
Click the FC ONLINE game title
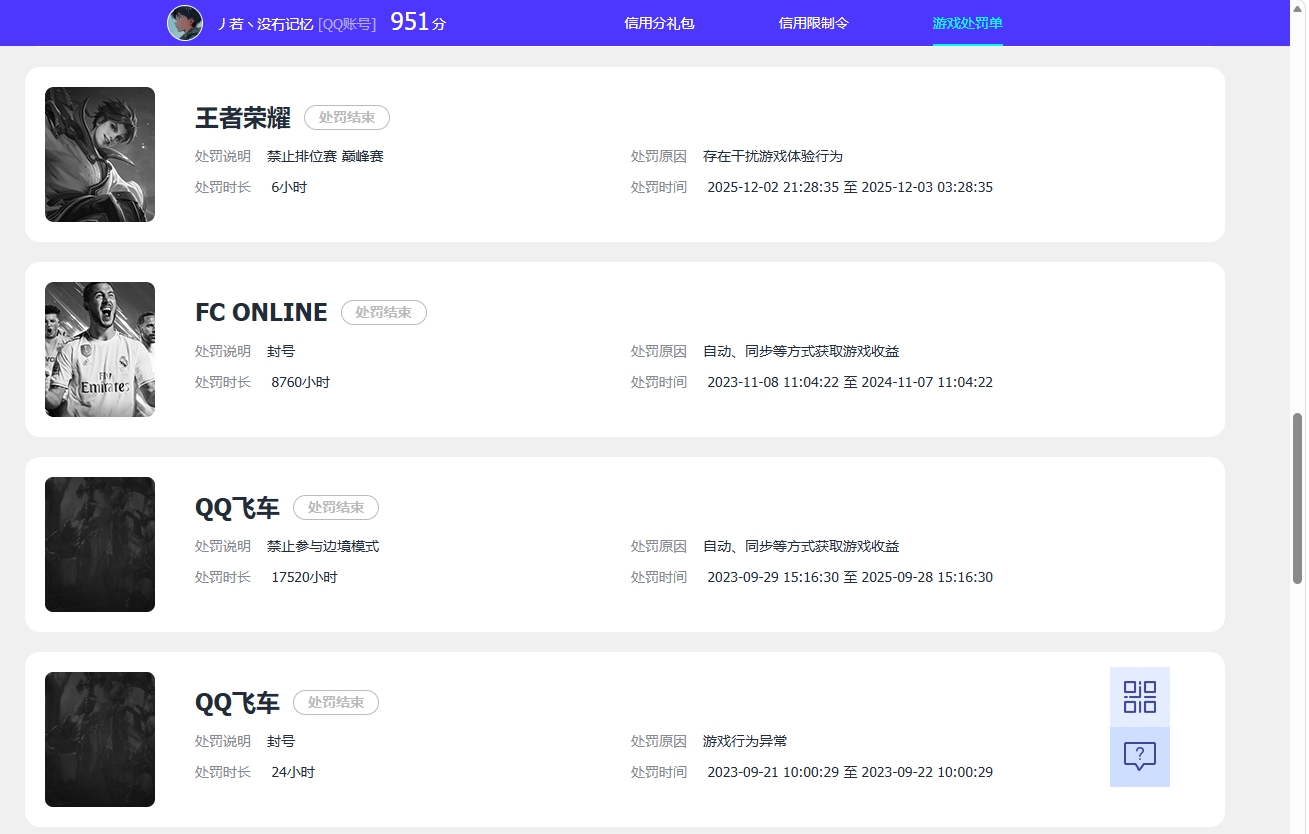[x=261, y=313]
